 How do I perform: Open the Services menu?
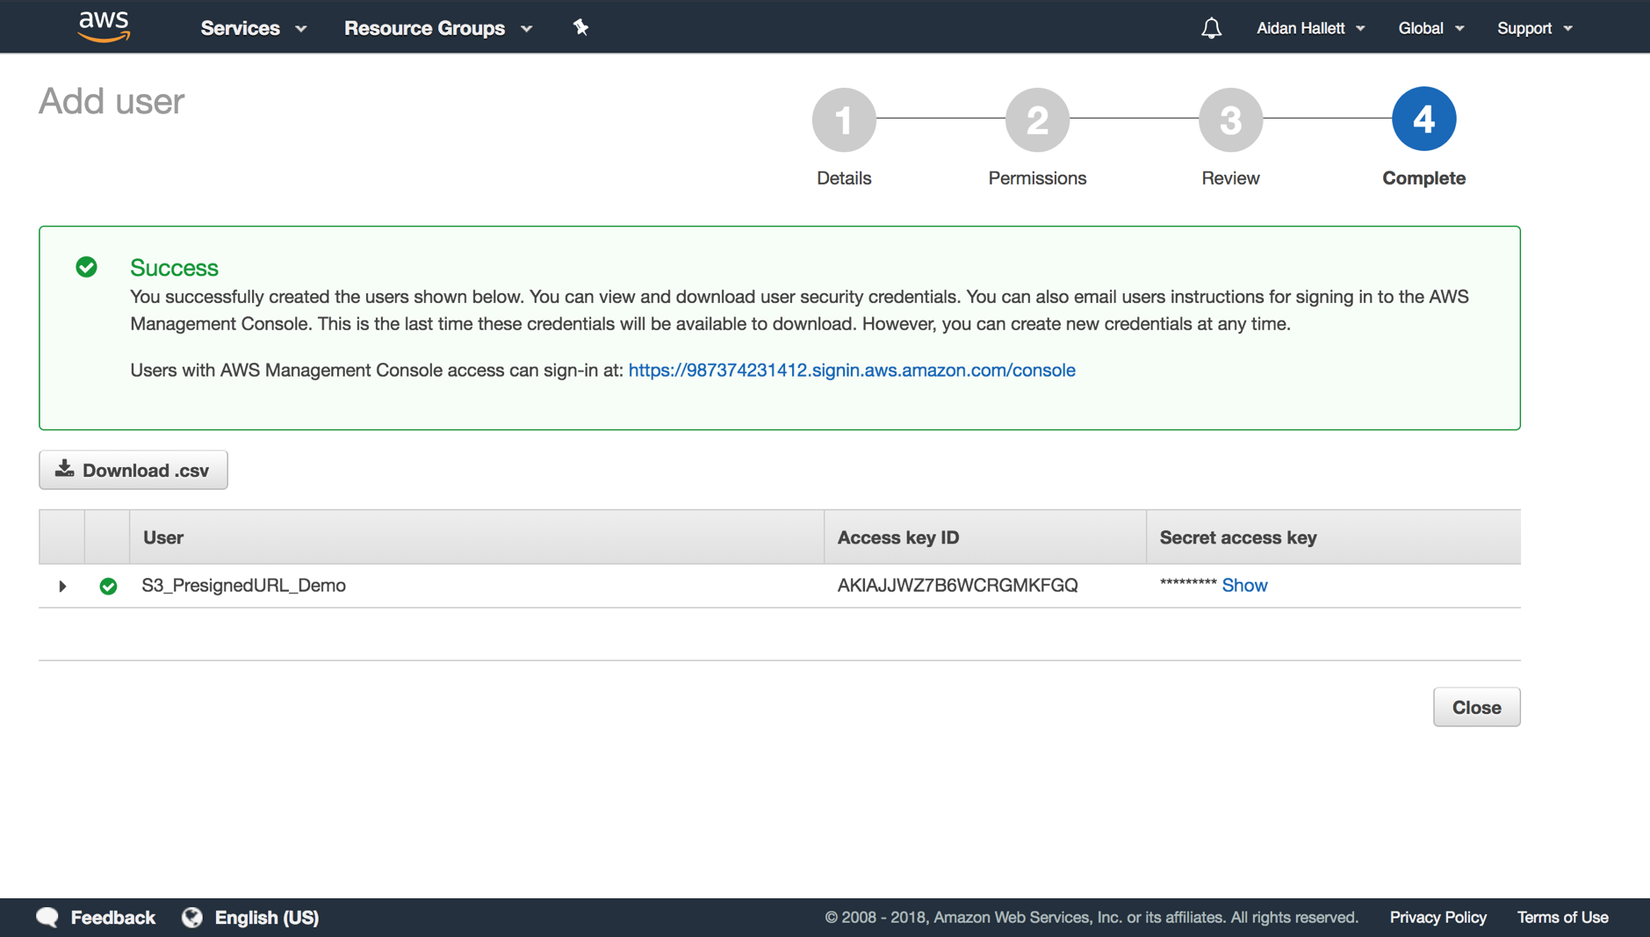click(253, 28)
